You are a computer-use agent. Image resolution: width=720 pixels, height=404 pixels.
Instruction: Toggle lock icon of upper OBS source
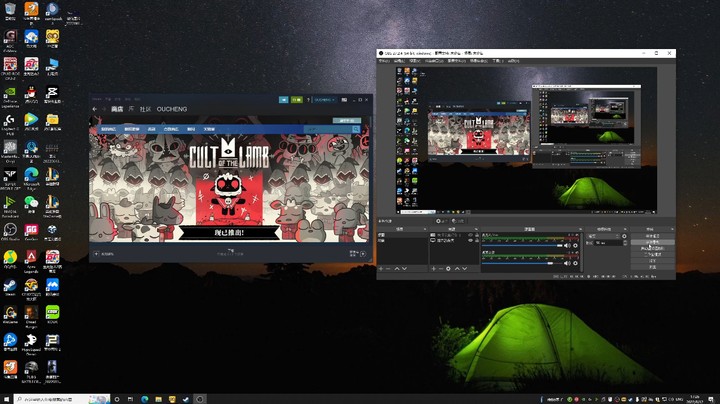(477, 235)
